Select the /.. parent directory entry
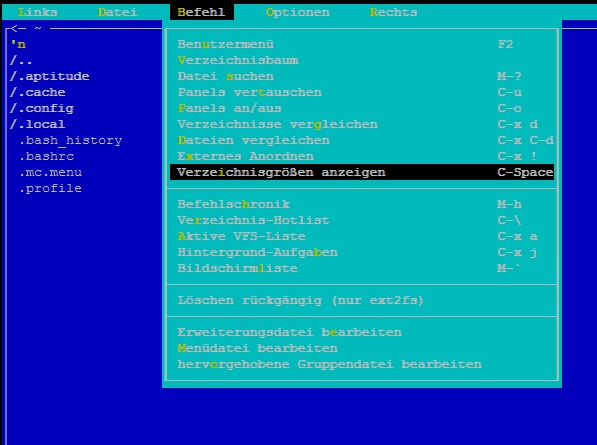597x445 pixels. click(x=21, y=60)
